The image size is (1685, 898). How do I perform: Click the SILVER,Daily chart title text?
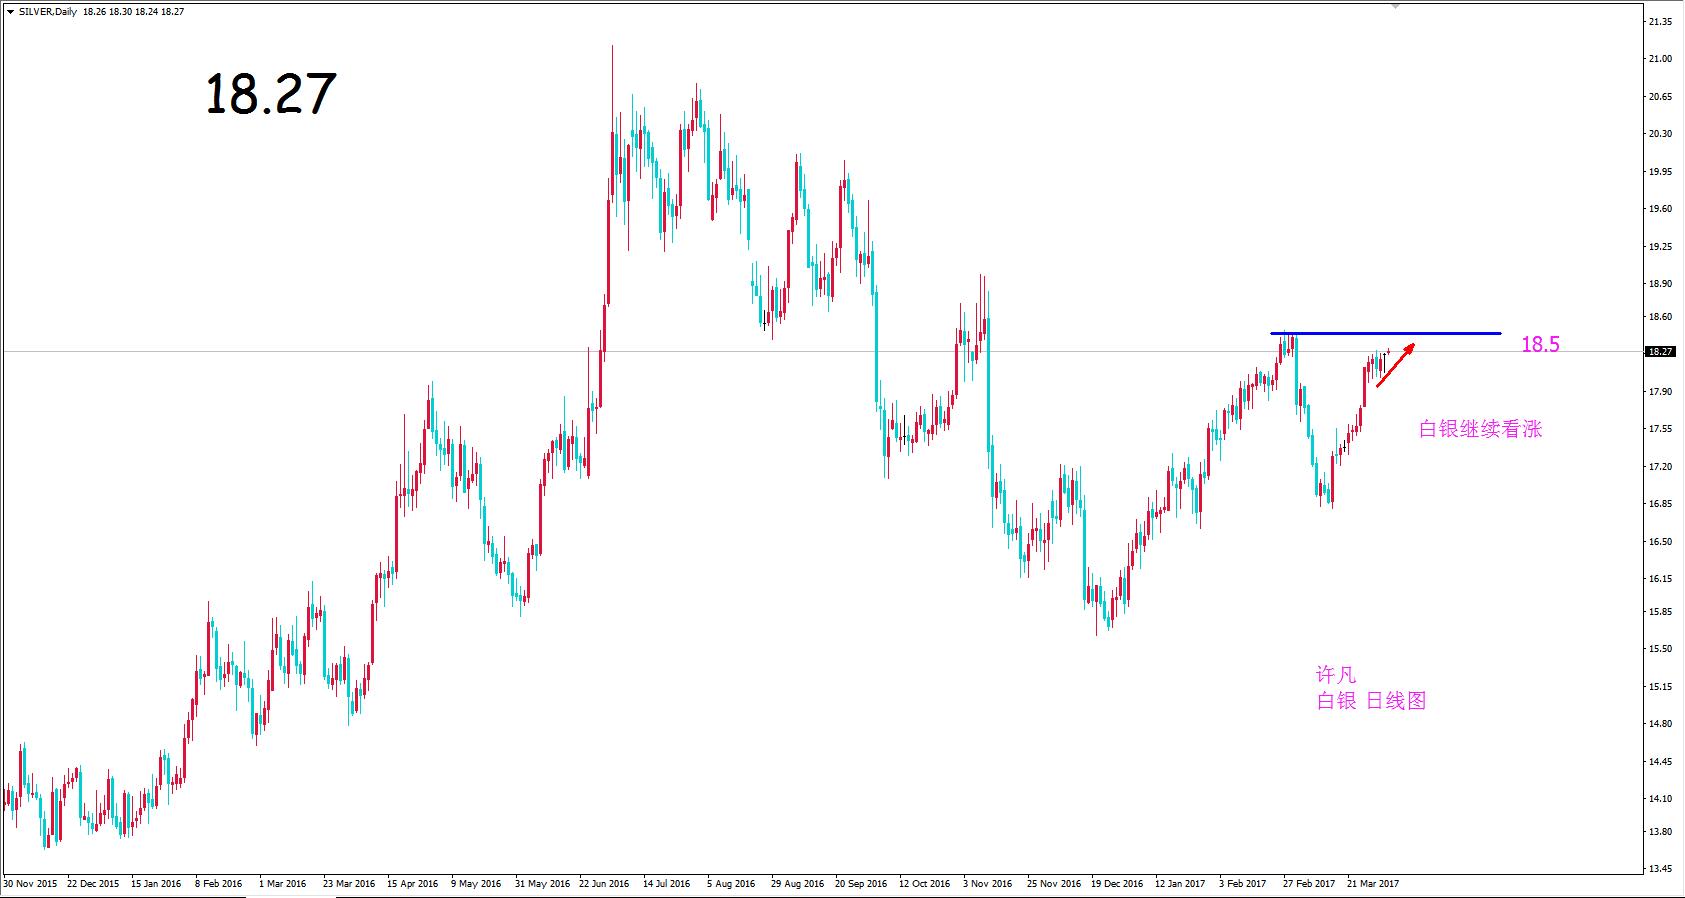pyautogui.click(x=47, y=12)
